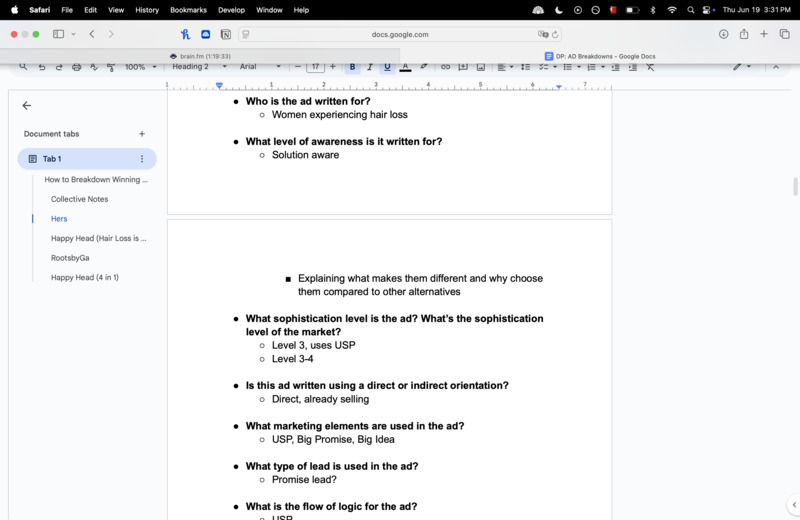The width and height of the screenshot is (800, 520).
Task: Toggle the Safari sidebar
Action: 58,34
